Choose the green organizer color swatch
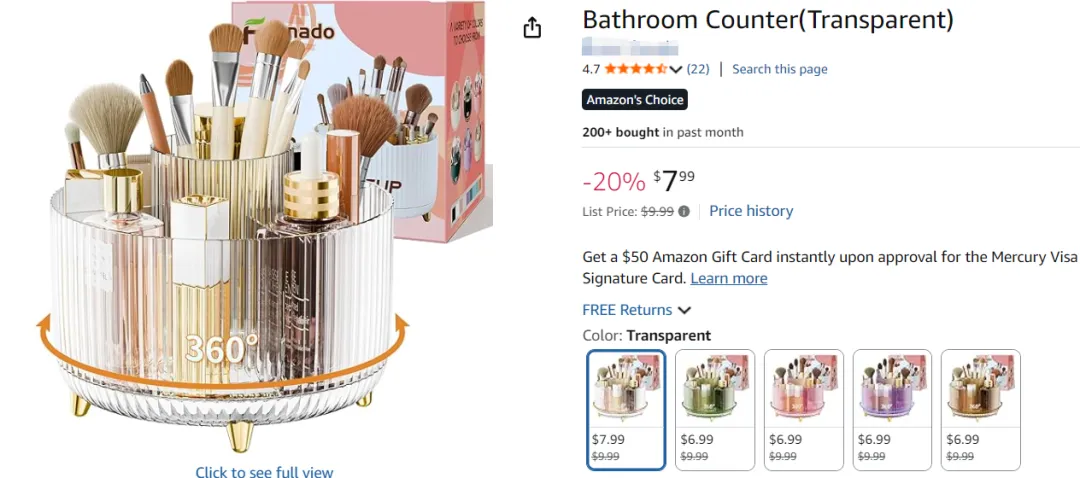Viewport: 1080px width, 478px height. pos(713,409)
